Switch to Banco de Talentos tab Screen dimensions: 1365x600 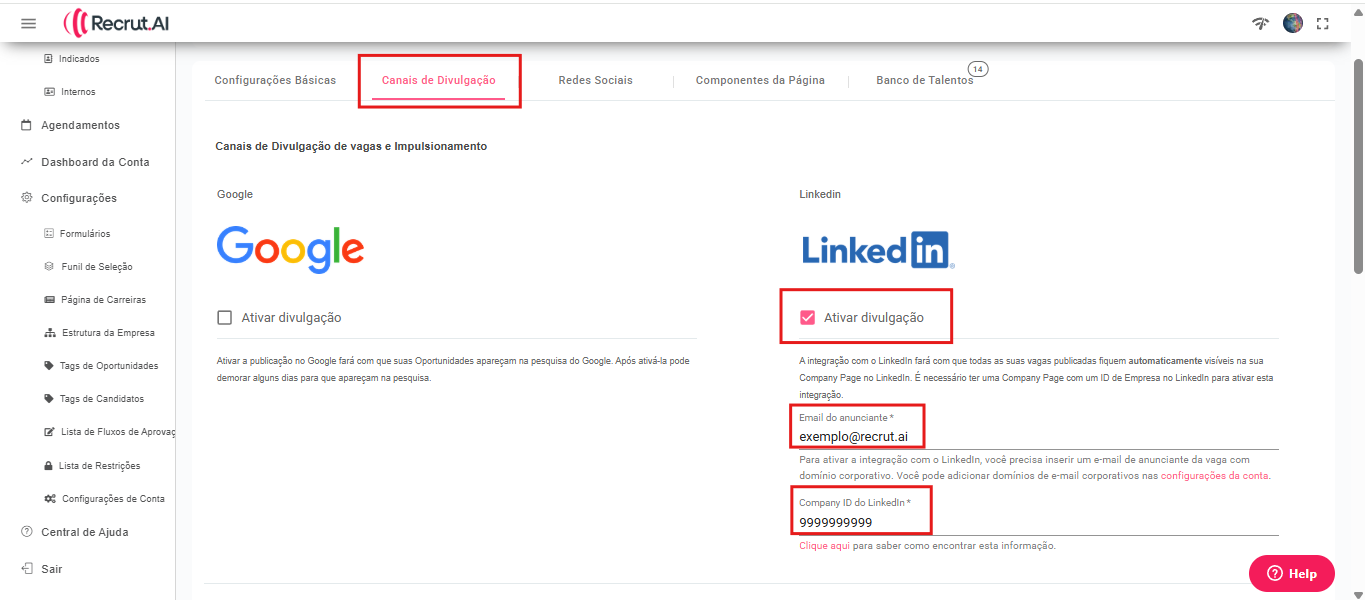(924, 80)
